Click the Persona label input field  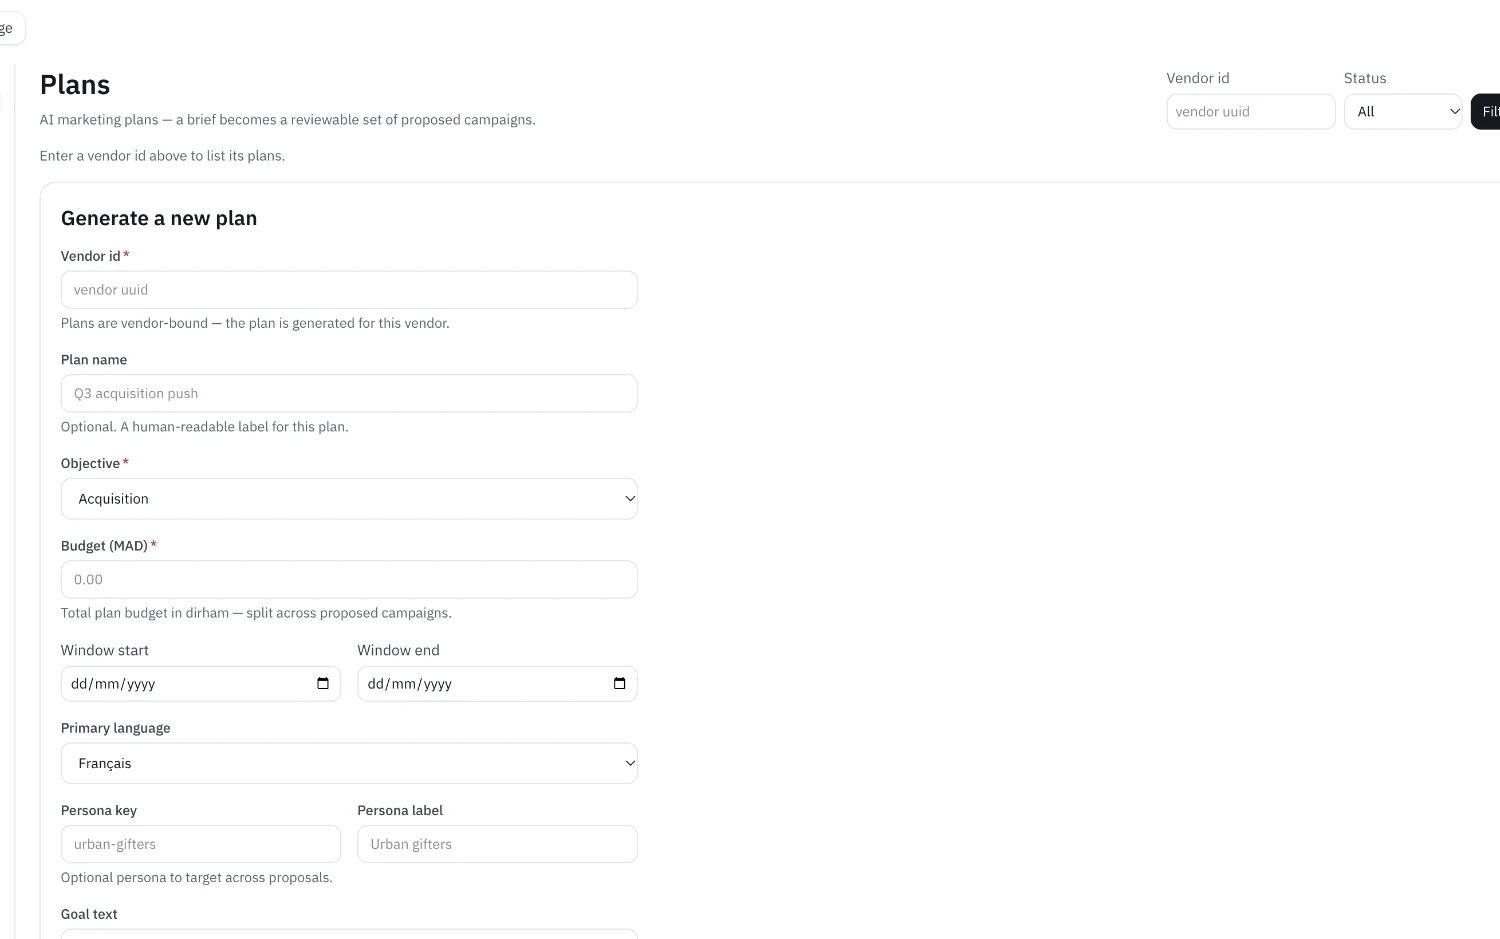click(497, 844)
